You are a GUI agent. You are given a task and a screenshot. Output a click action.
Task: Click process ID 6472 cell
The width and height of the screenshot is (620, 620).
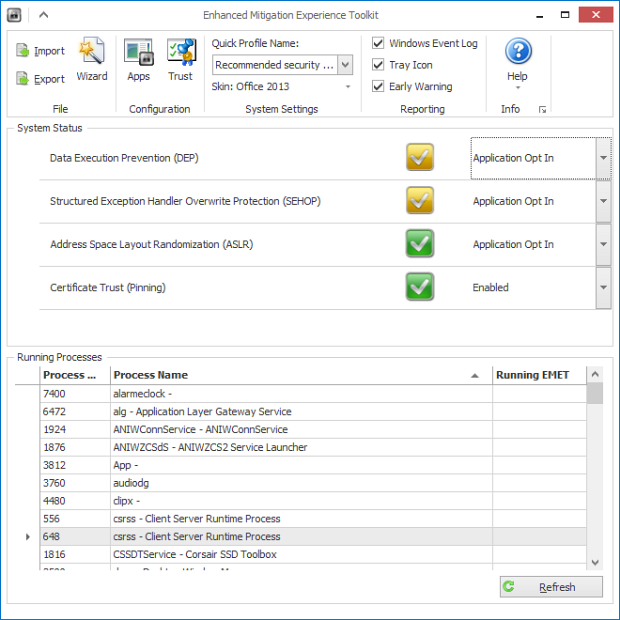click(75, 412)
